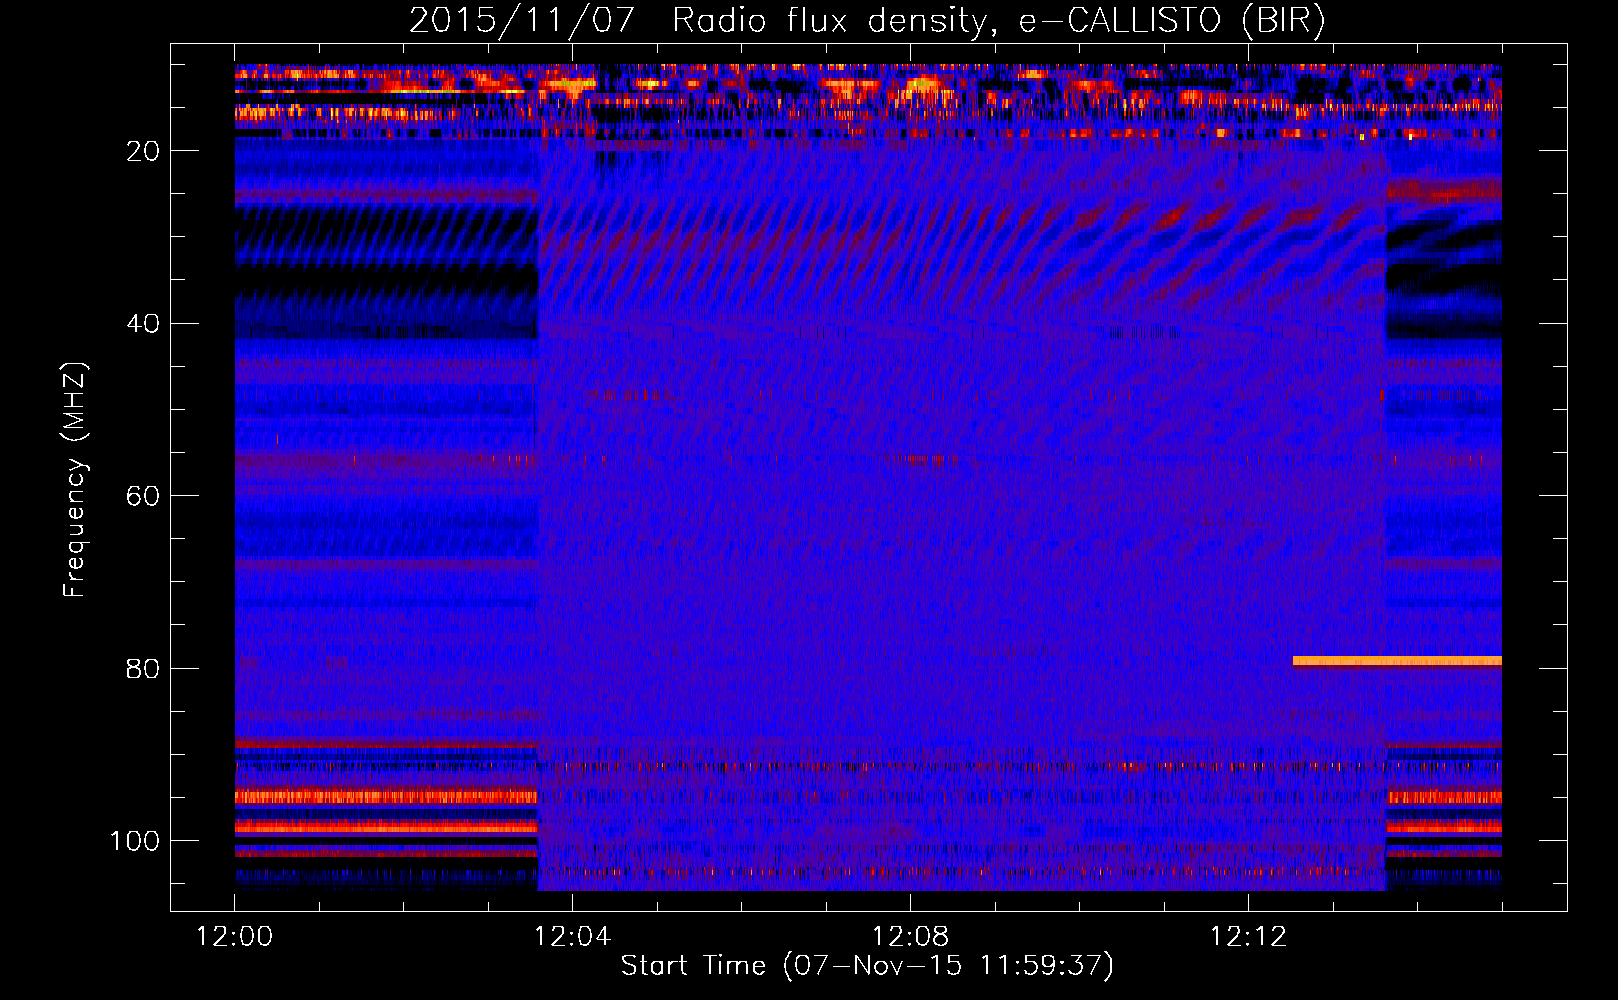Click the "12:08" time tick label

tap(910, 937)
